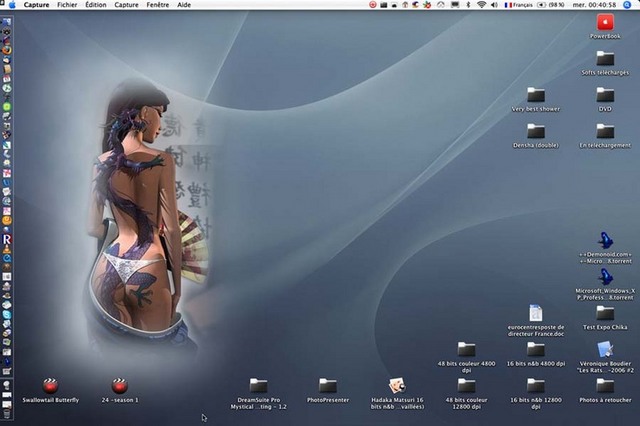Image resolution: width=640 pixels, height=426 pixels.
Task: Select the 48 bits couleur 4800 dpi folder
Action: coord(466,357)
